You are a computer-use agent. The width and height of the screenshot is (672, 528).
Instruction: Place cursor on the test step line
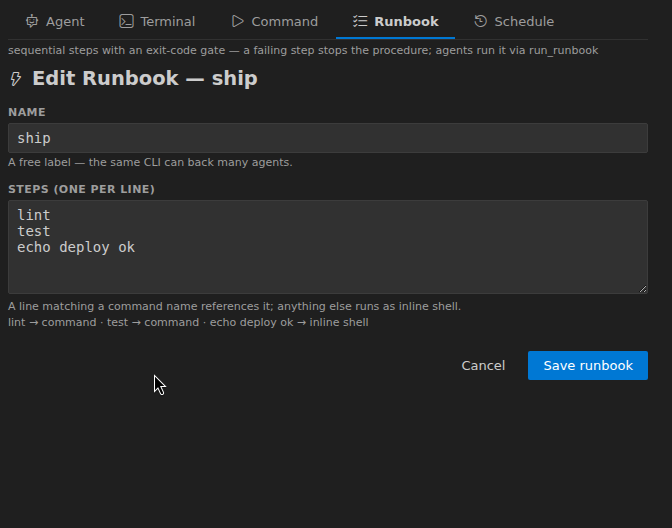[x=34, y=231]
